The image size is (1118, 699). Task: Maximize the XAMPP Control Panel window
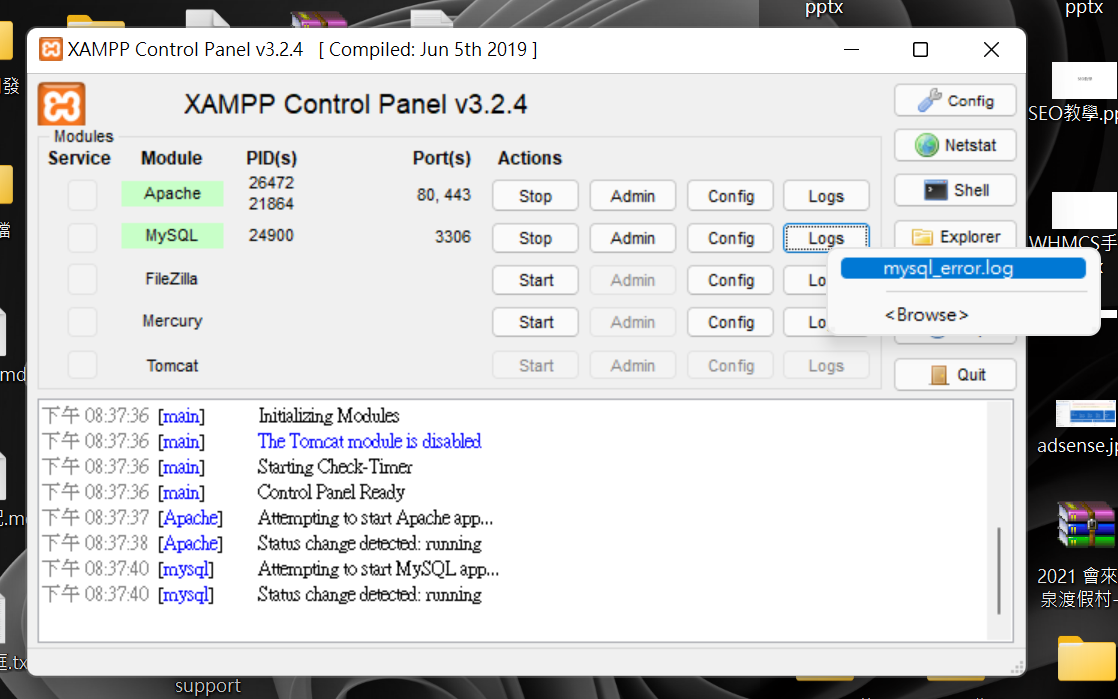[920, 49]
